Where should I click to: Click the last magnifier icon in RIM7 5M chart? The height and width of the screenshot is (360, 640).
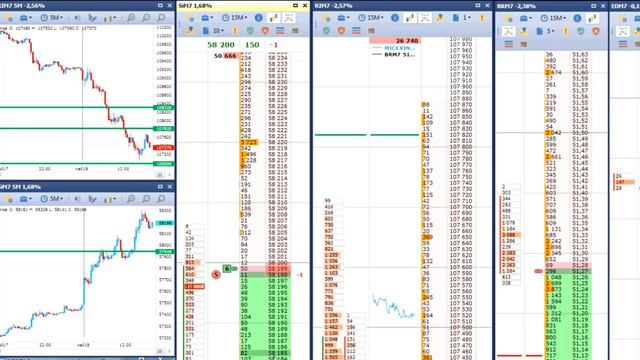click(162, 18)
